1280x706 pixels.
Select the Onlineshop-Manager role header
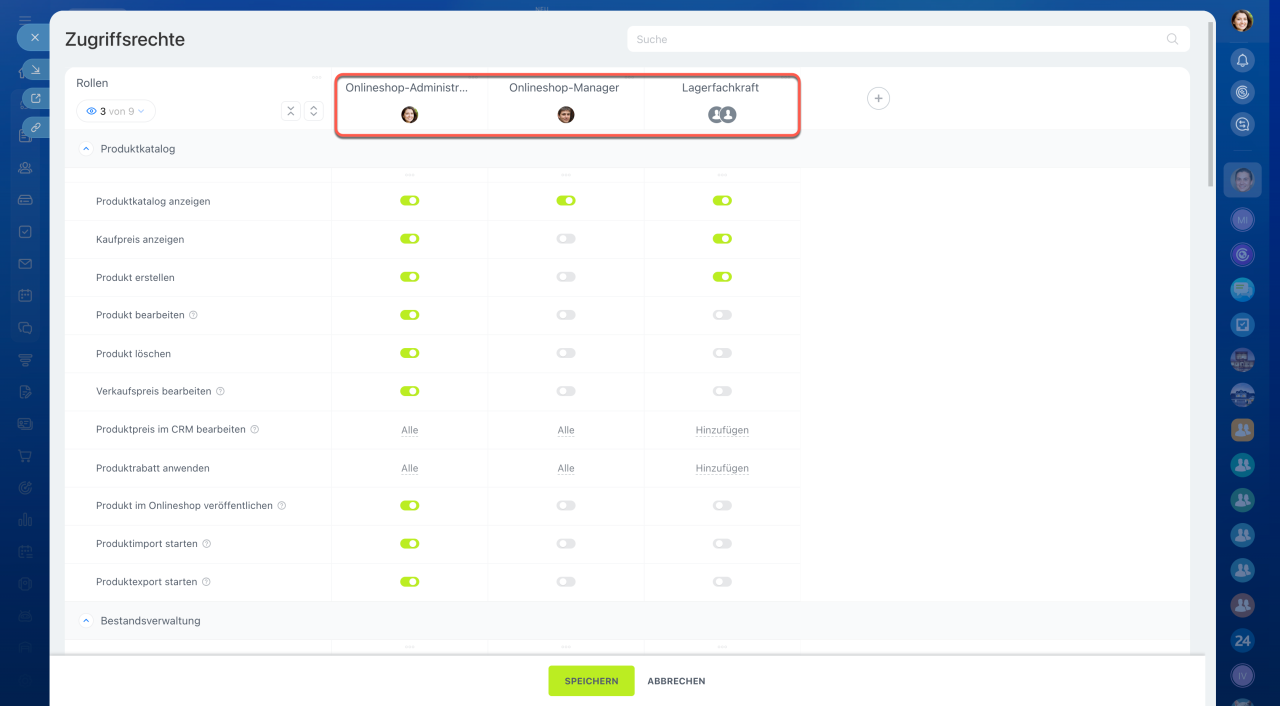point(564,88)
